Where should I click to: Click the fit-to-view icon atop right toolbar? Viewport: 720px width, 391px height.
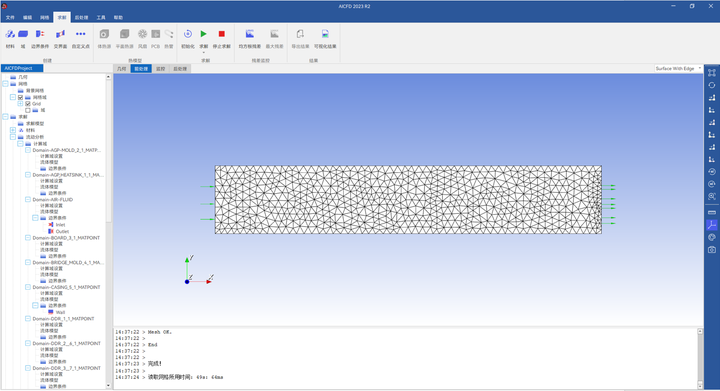click(x=712, y=73)
